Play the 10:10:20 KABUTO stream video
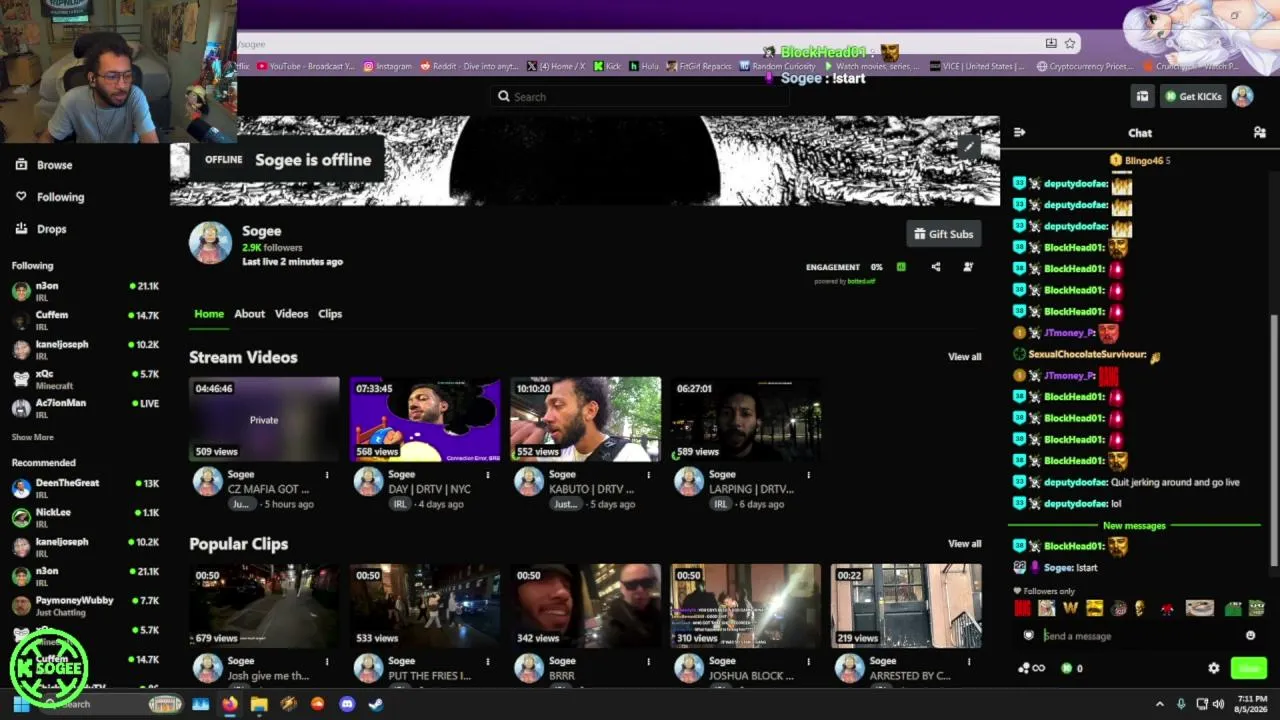Image resolution: width=1280 pixels, height=720 pixels. (x=585, y=419)
